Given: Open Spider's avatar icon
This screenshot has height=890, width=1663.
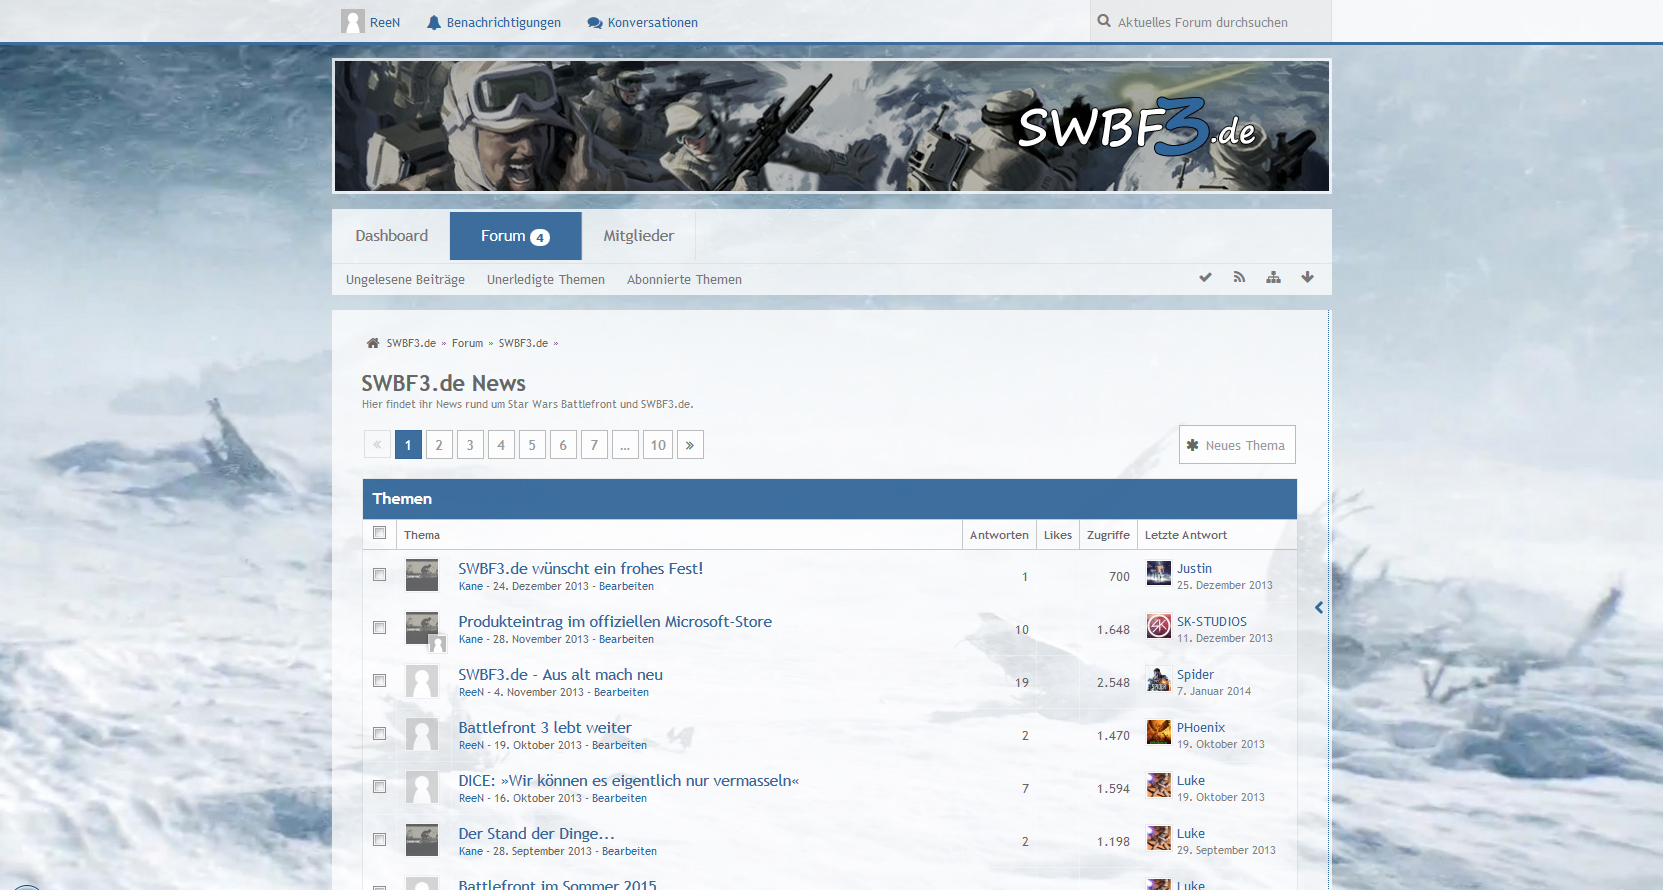Looking at the screenshot, I should tap(1159, 679).
